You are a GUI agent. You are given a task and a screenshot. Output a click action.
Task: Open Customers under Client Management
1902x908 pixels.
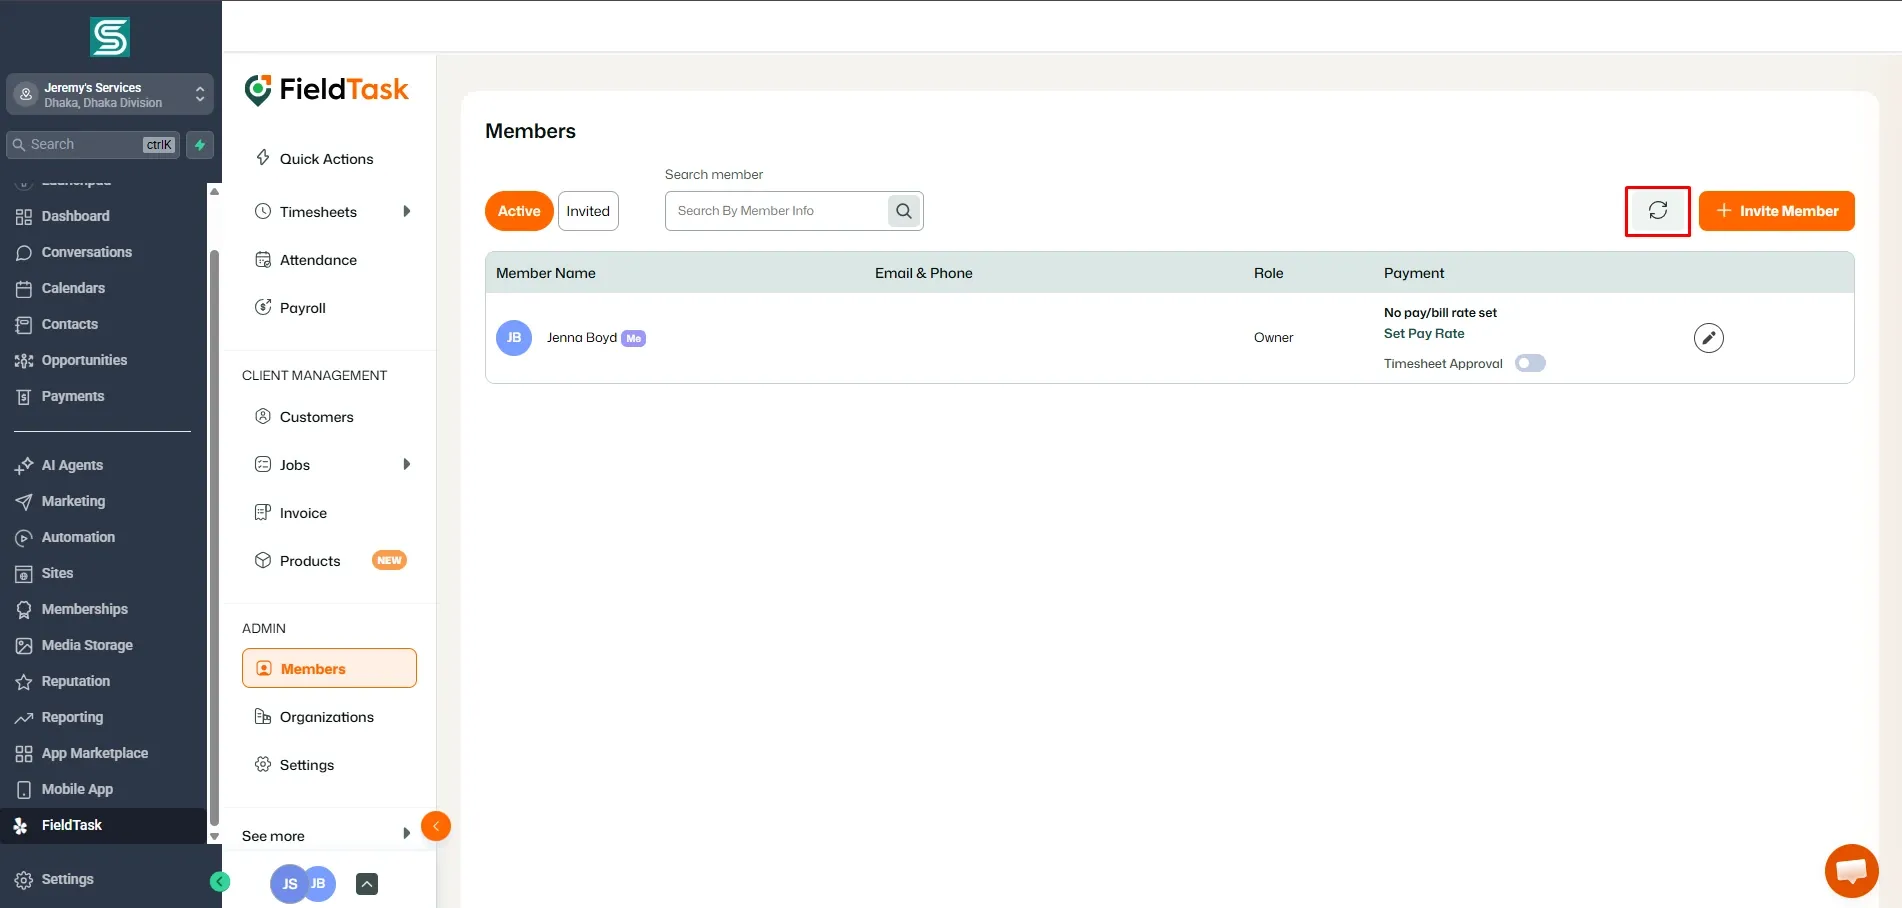coord(316,417)
